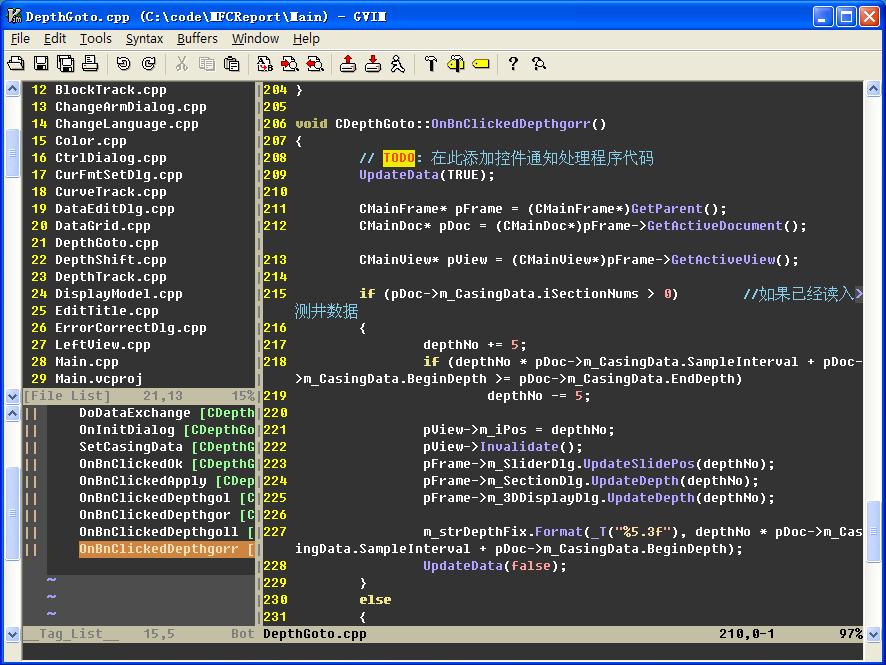Click the Redo toolbar icon
This screenshot has width=886, height=665.
148,64
